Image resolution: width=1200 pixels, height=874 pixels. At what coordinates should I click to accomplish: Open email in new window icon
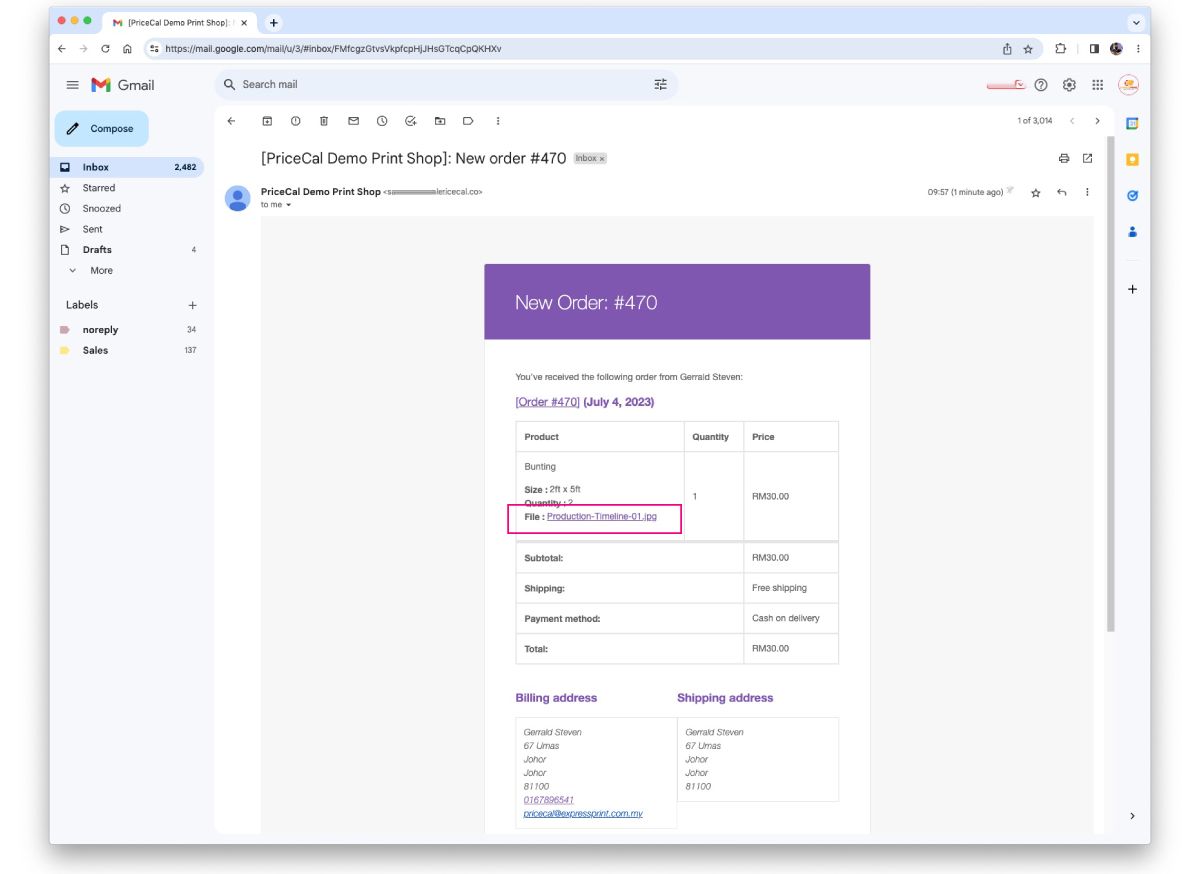pos(1088,158)
